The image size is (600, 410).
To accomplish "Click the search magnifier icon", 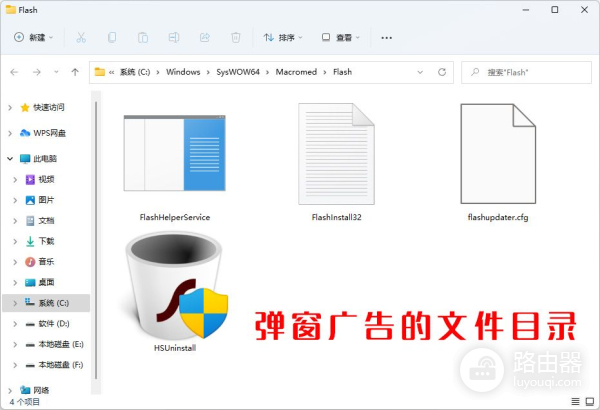I will point(475,72).
